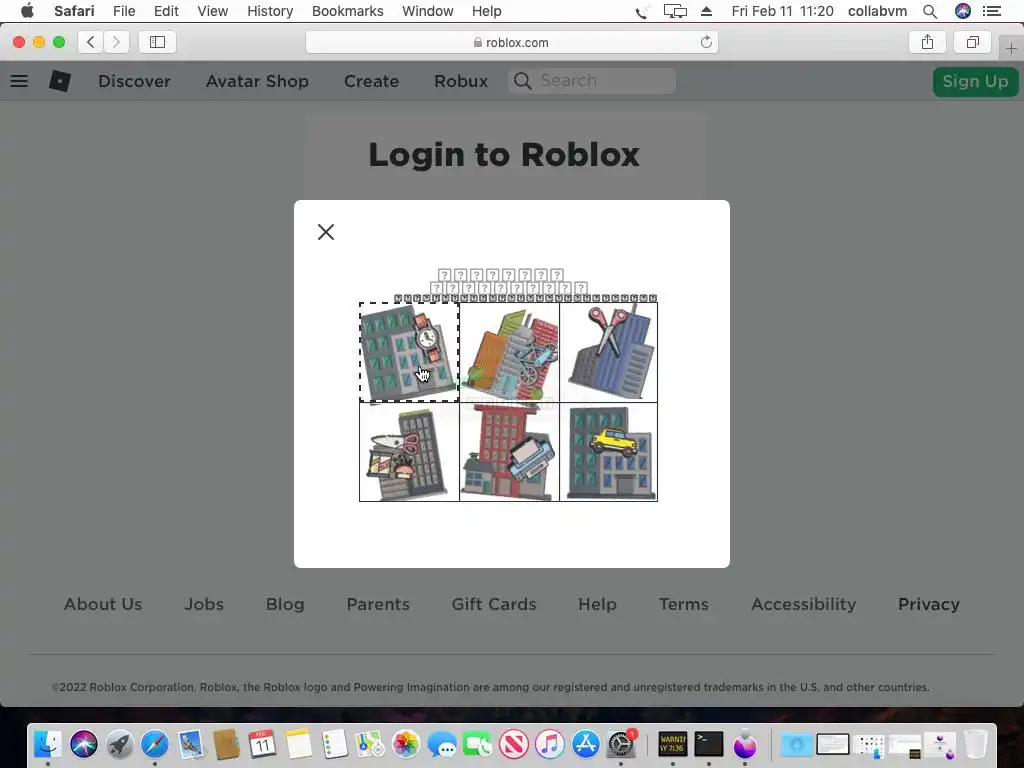
Task: Open the Safari menu
Action: [74, 11]
